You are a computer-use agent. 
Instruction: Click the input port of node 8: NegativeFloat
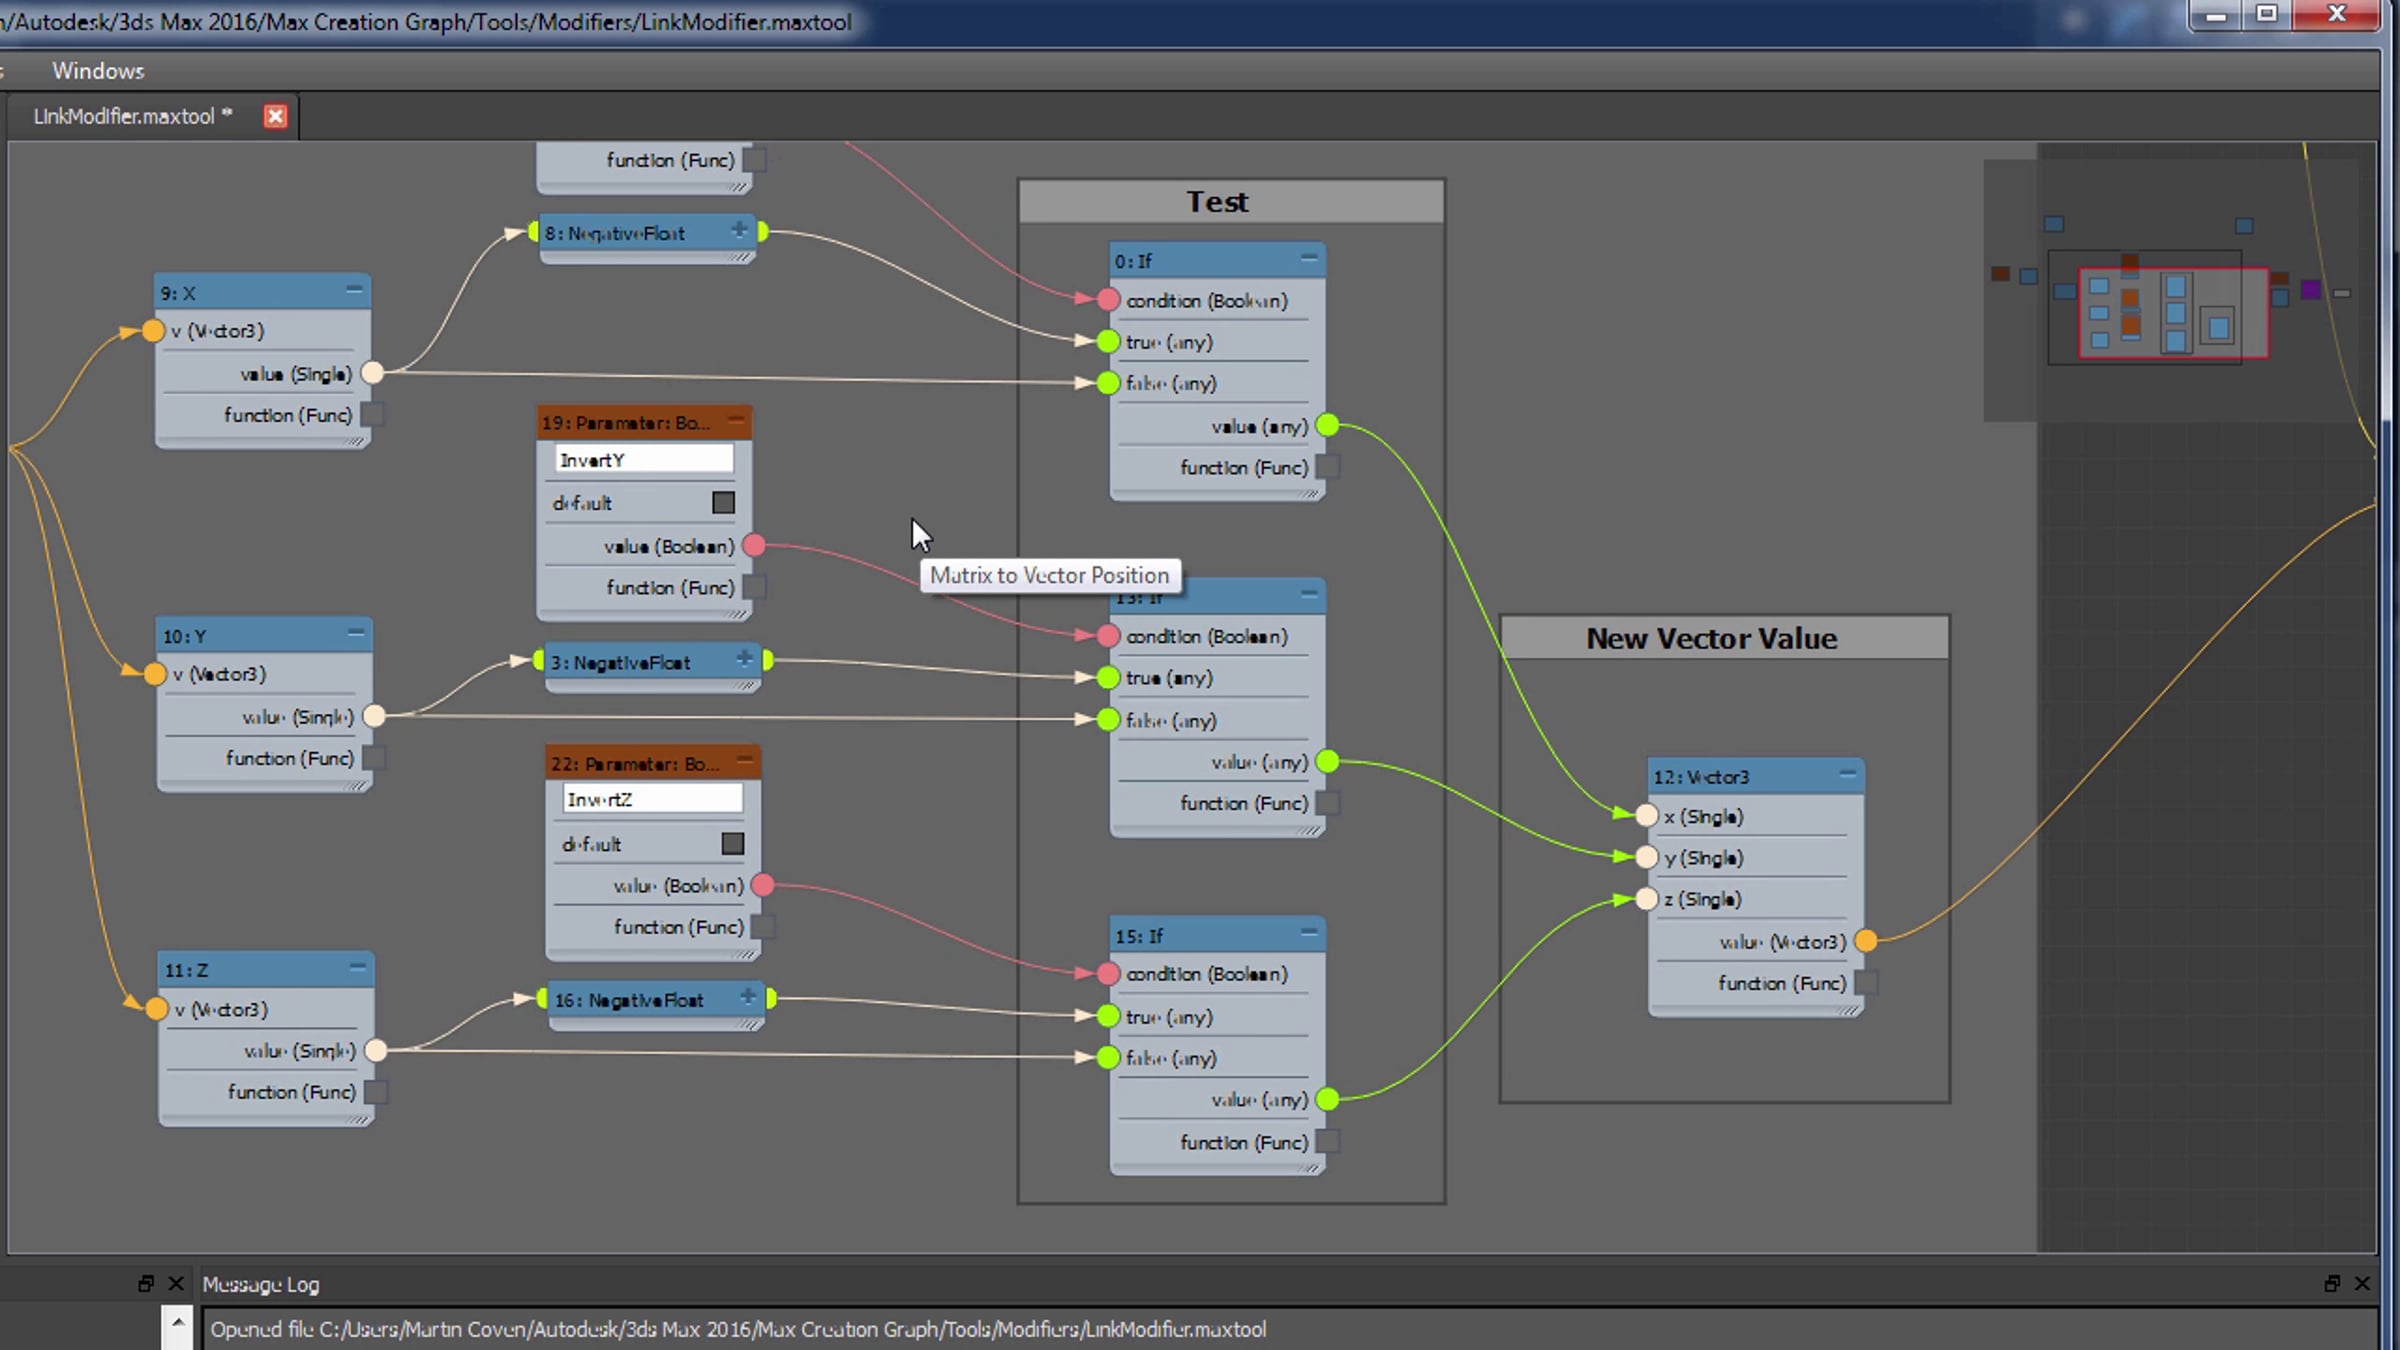tap(534, 233)
